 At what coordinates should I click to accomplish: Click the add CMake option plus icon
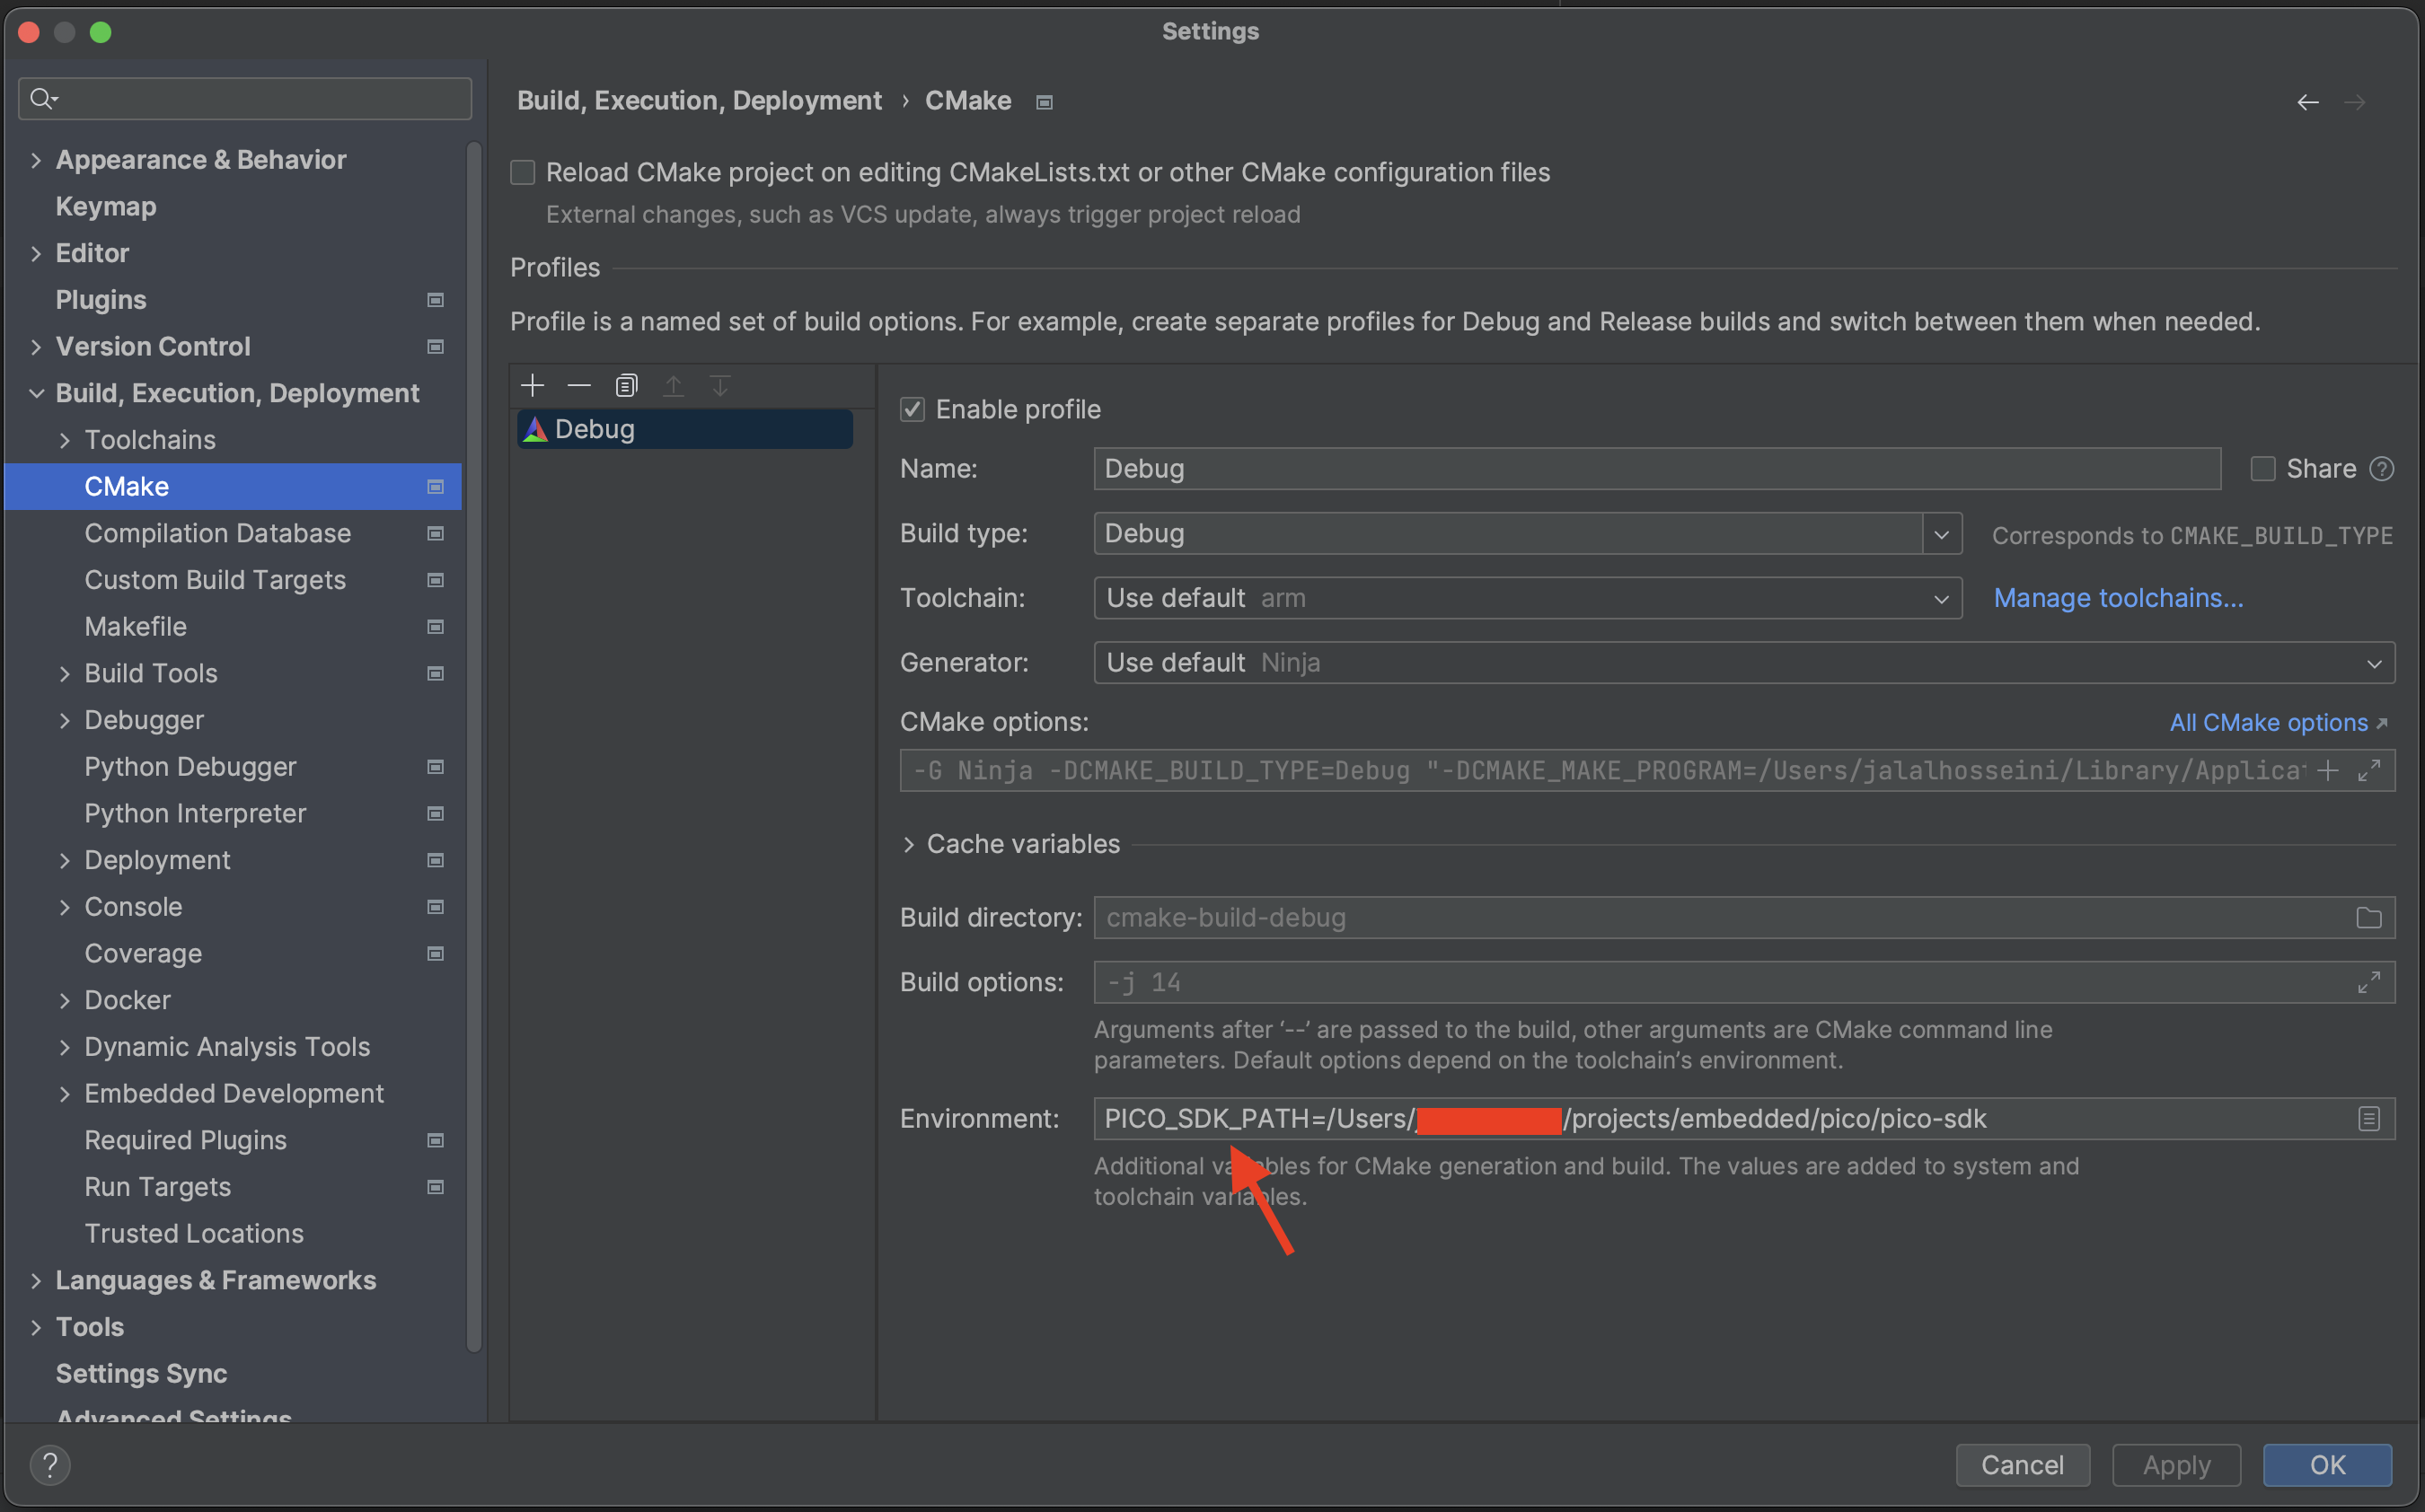click(x=2327, y=770)
